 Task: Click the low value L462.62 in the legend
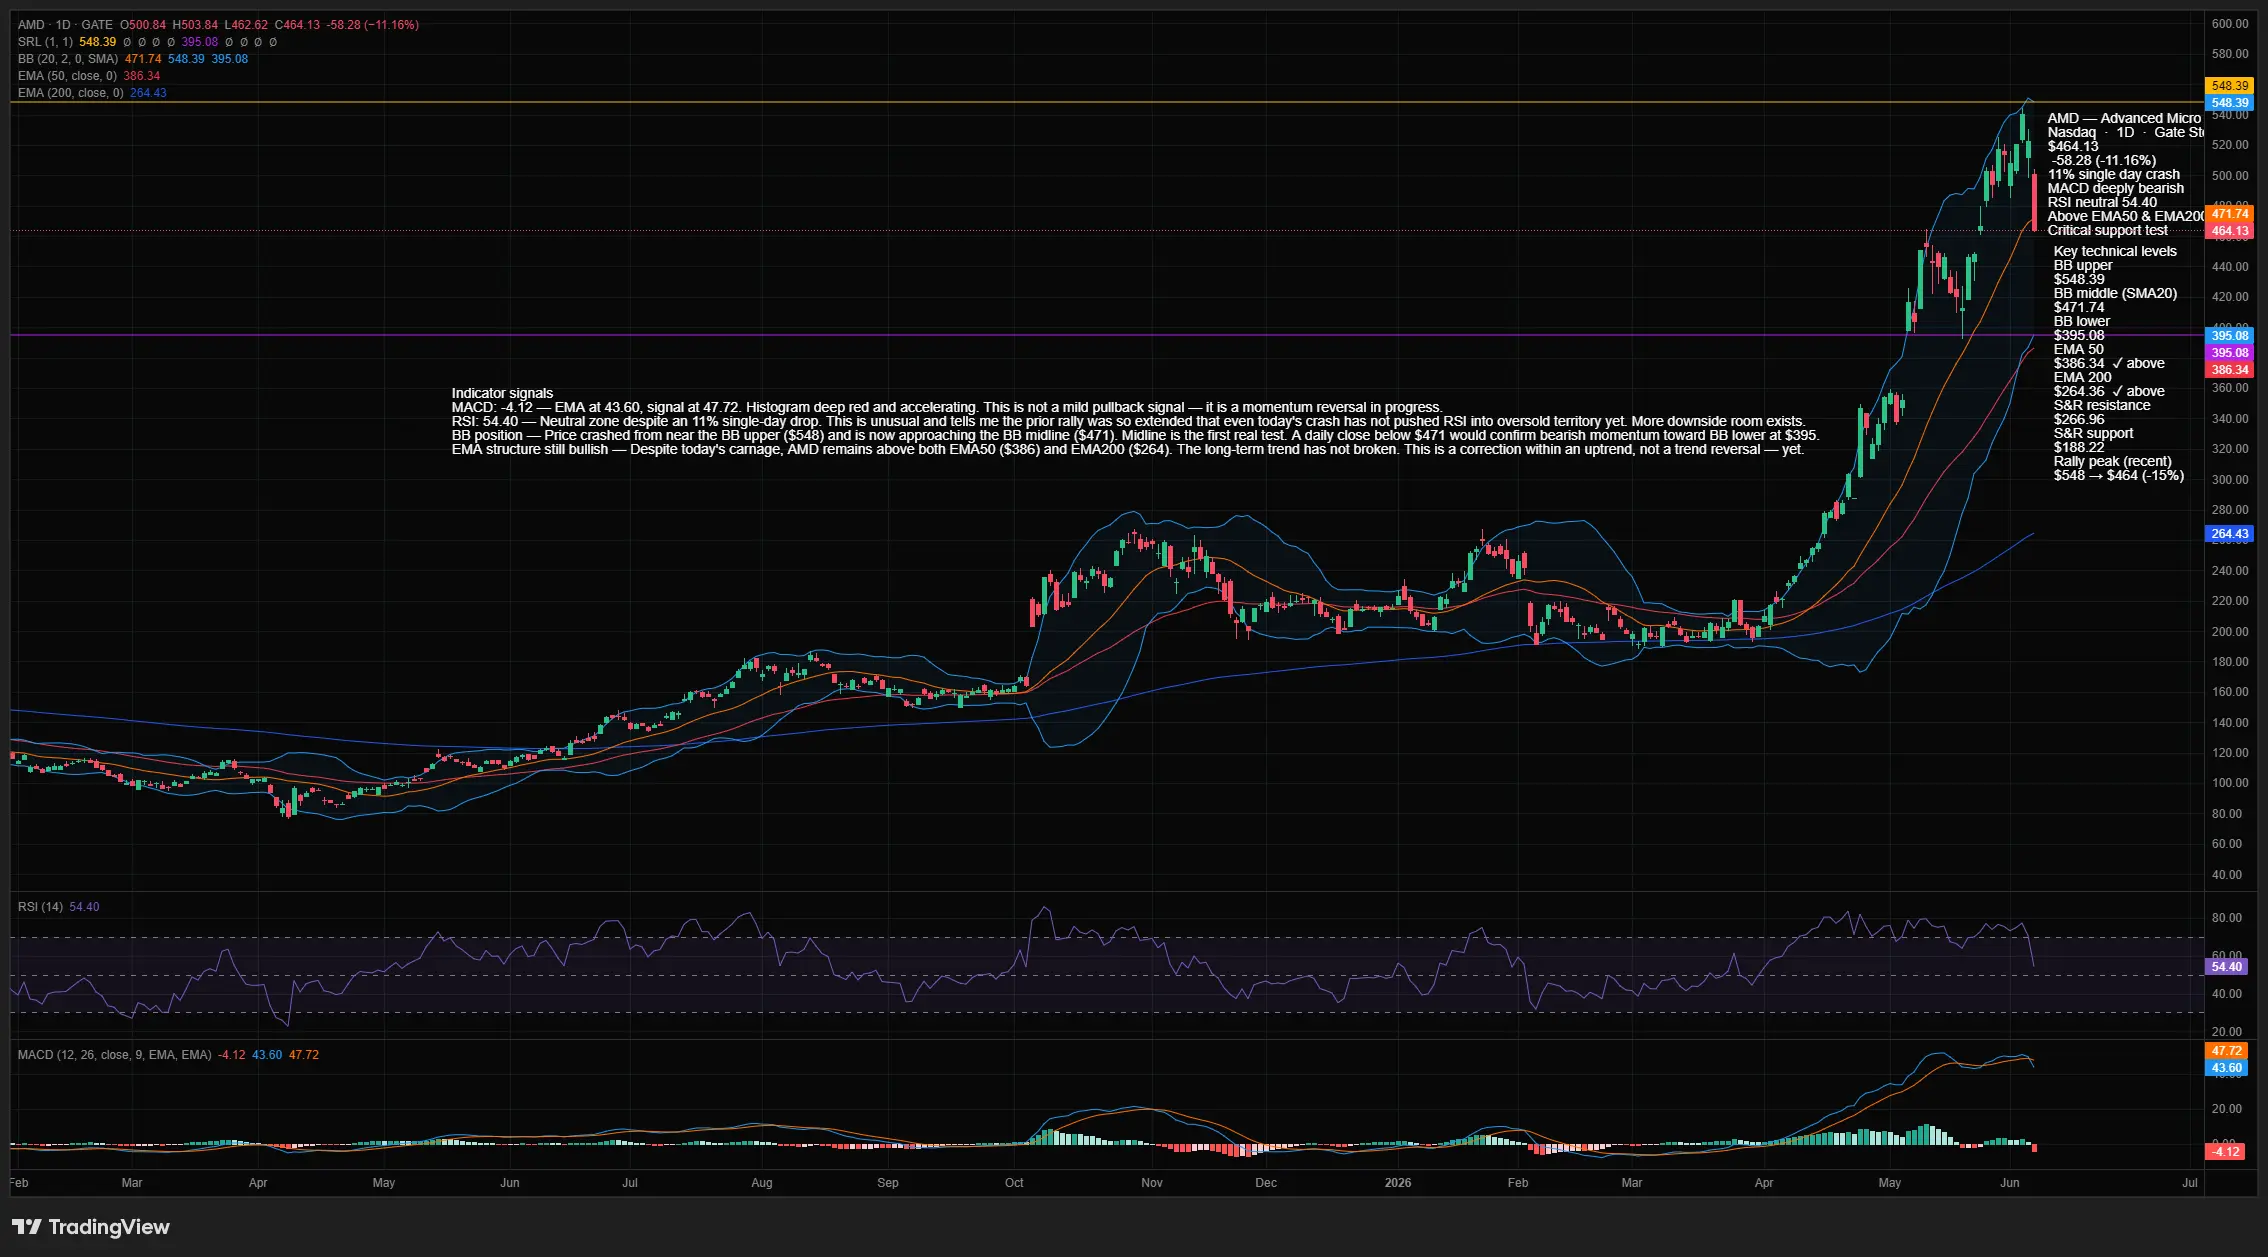[246, 25]
